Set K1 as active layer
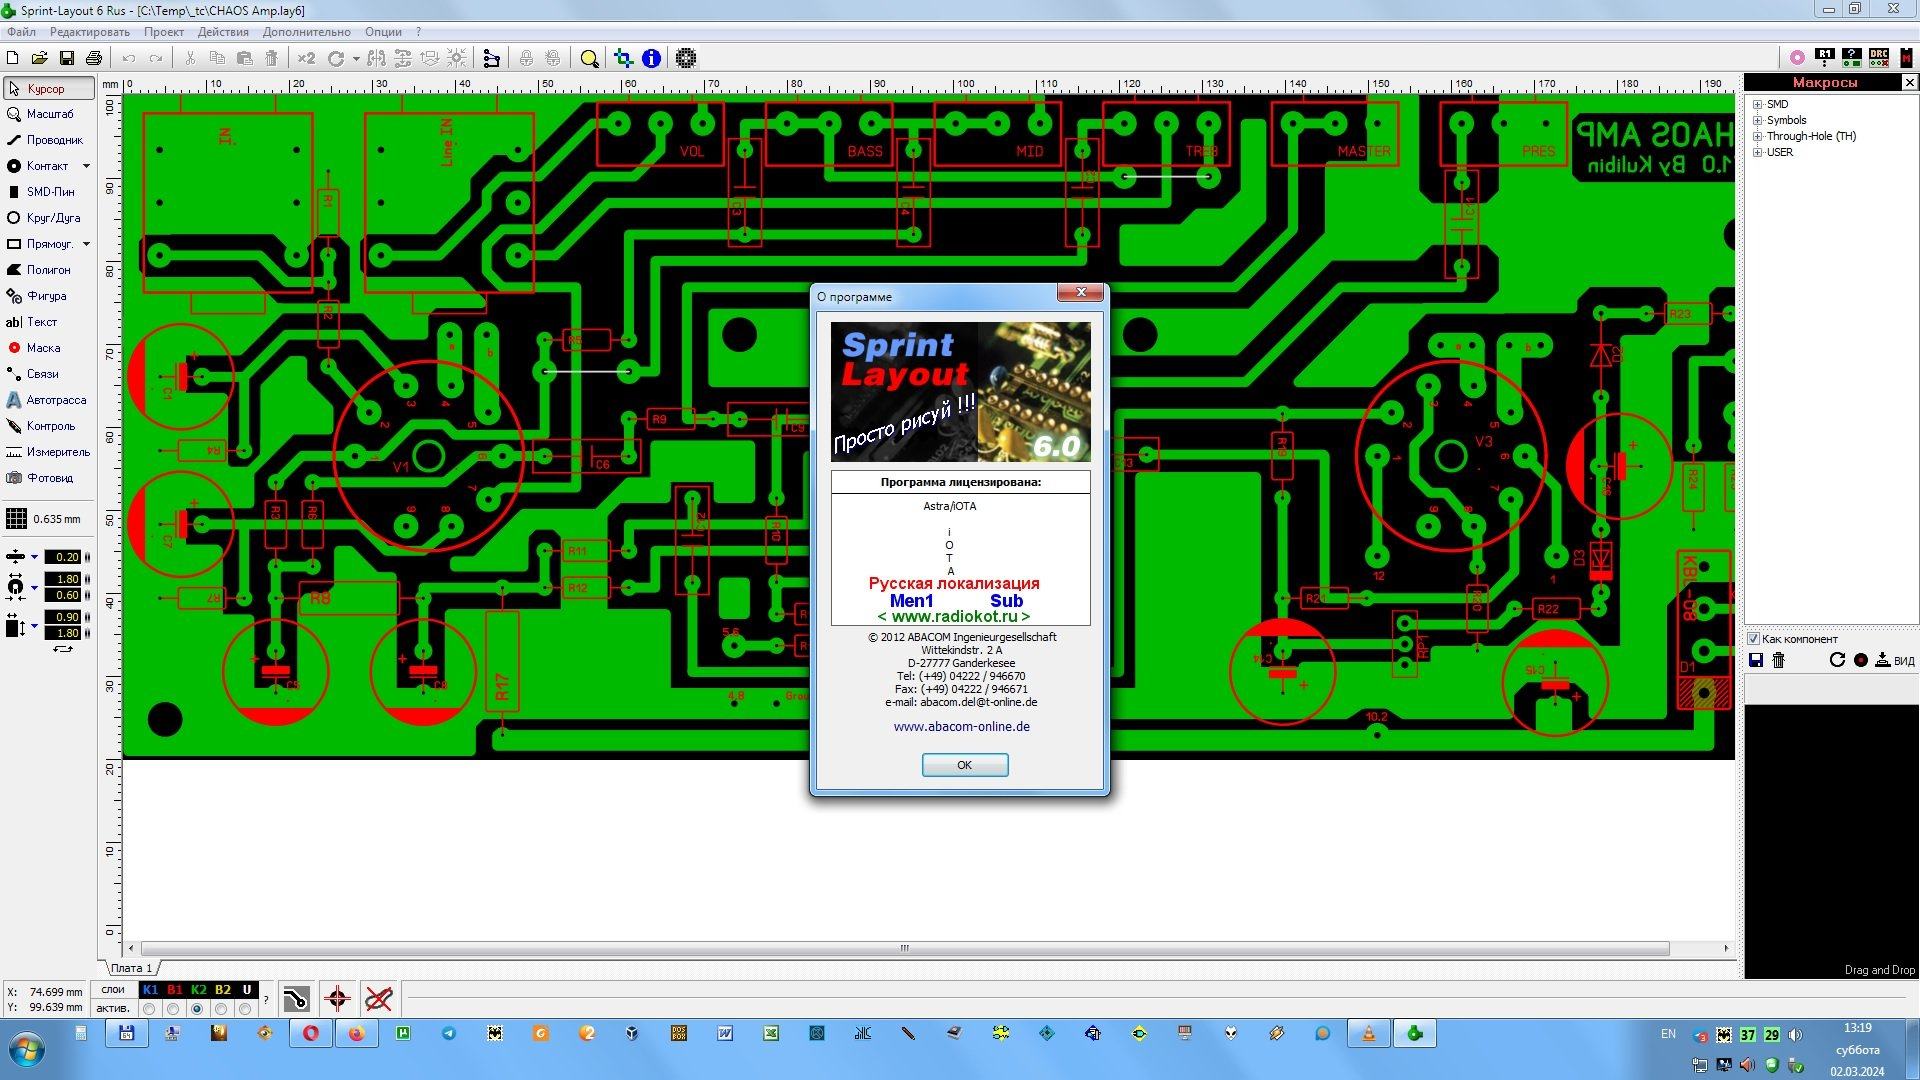Viewport: 1920px width, 1080px height. pos(150,1009)
